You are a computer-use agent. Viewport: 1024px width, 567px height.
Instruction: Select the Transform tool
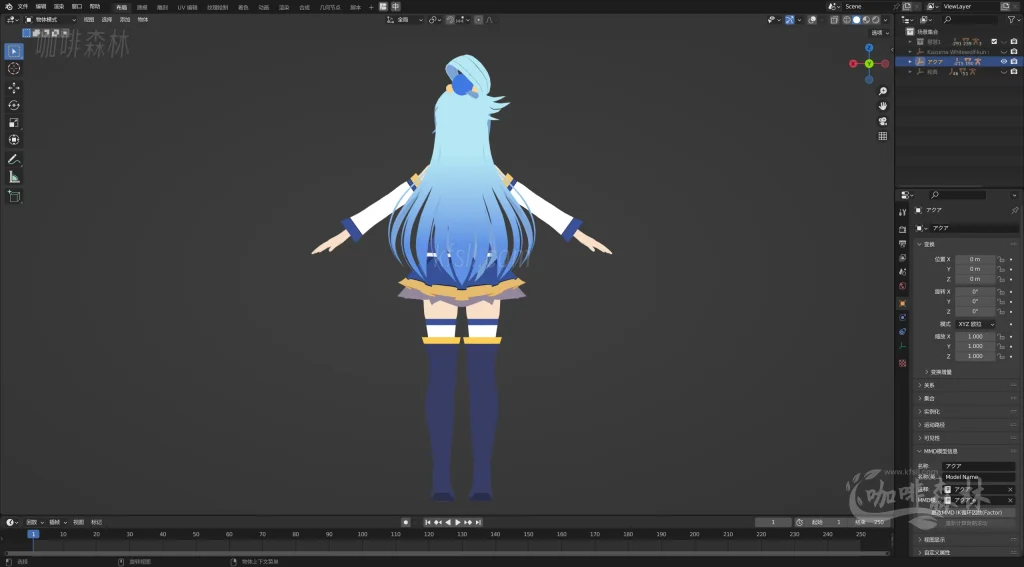click(14, 140)
